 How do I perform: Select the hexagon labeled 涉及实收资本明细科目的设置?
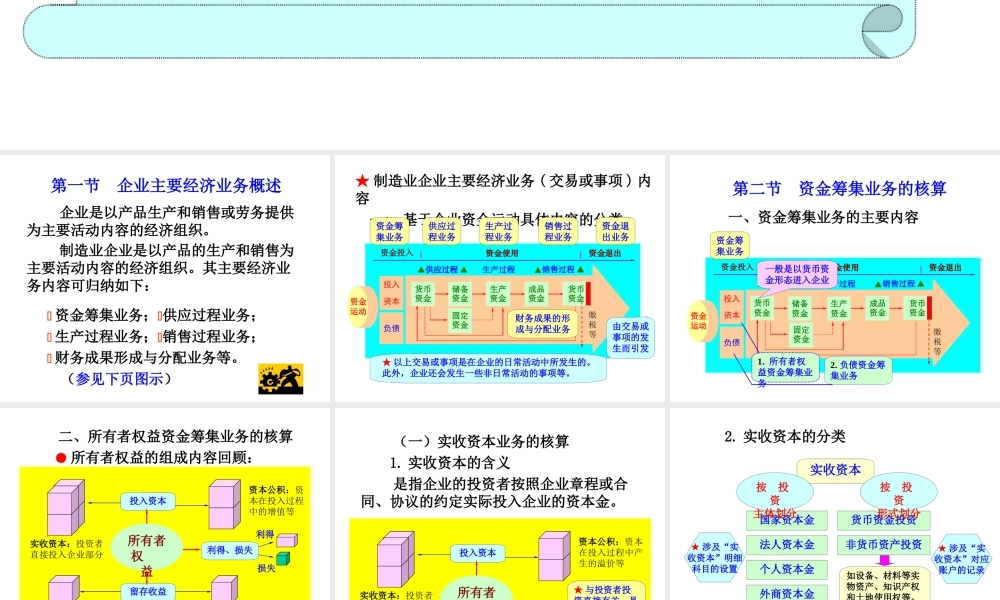click(714, 558)
